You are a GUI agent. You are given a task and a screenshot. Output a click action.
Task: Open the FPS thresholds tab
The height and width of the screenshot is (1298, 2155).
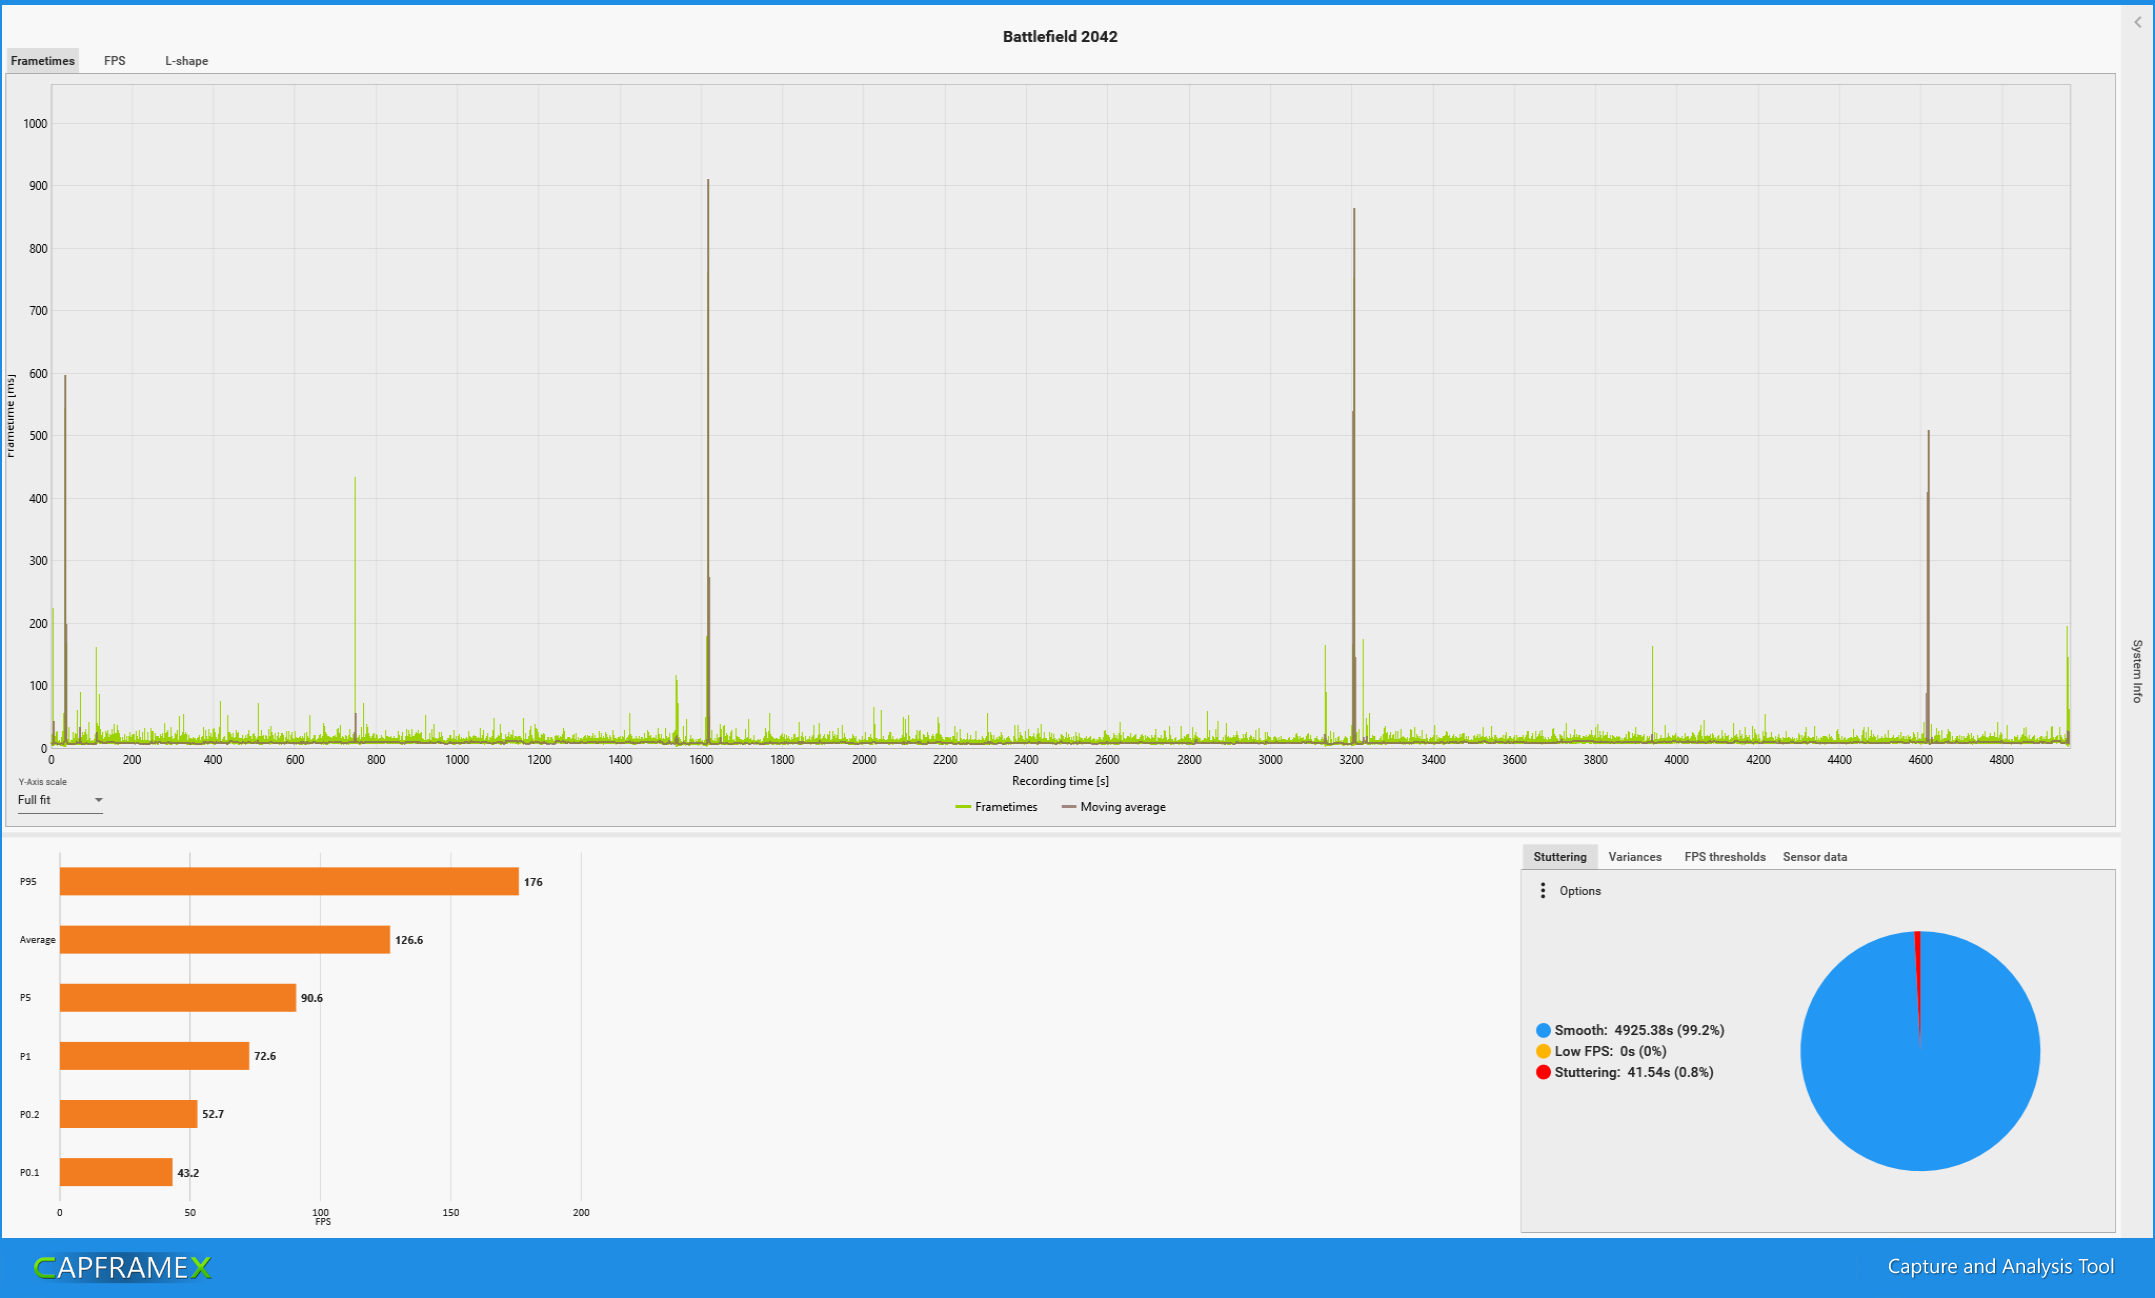point(1724,857)
